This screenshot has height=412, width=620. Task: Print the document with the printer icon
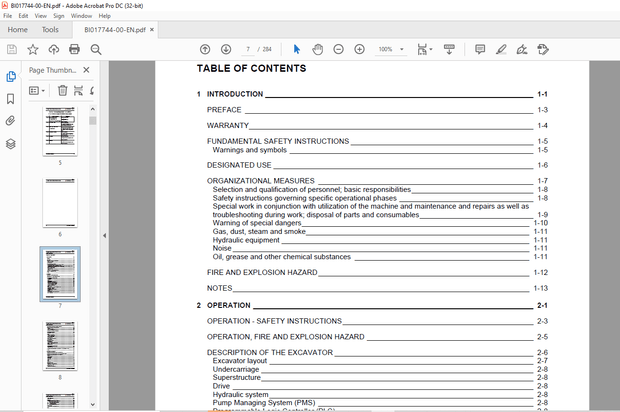pos(74,49)
